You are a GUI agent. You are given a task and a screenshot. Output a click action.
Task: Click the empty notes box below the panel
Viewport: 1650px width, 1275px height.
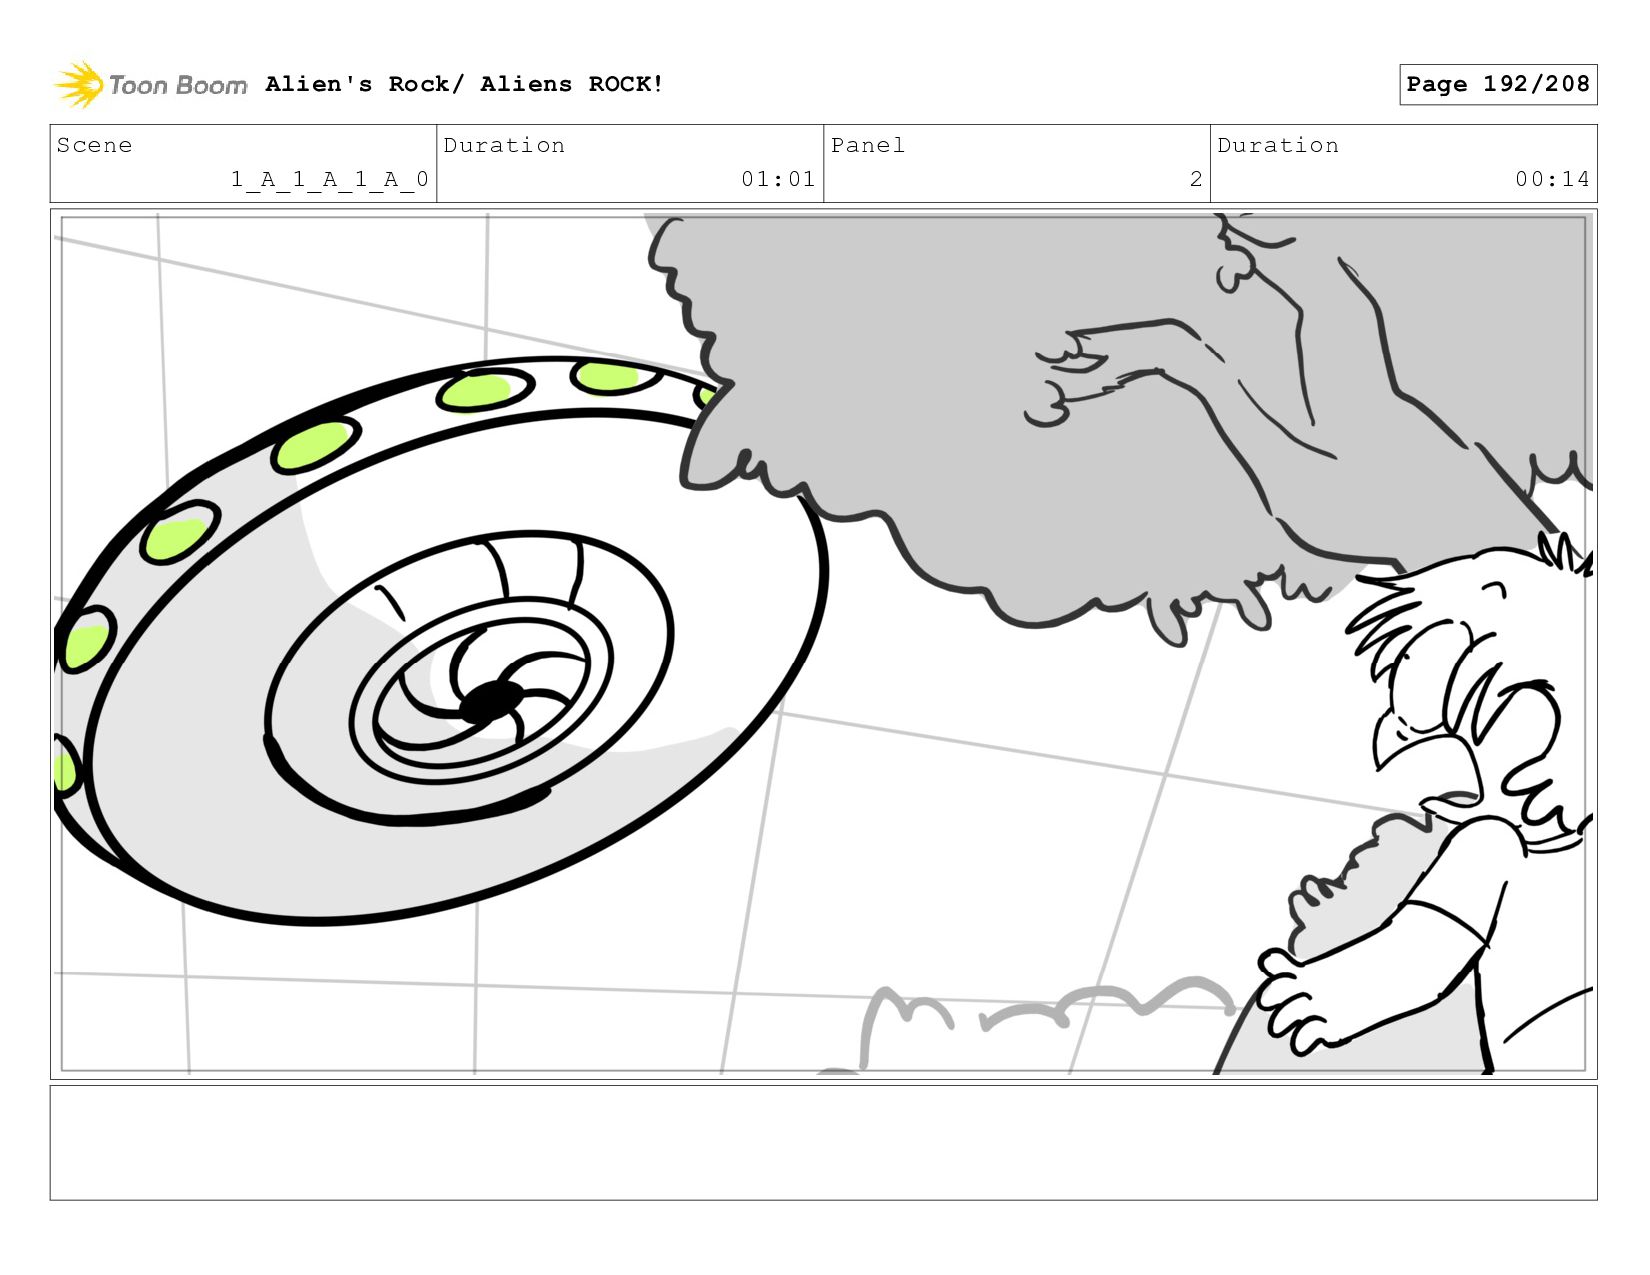(823, 1142)
